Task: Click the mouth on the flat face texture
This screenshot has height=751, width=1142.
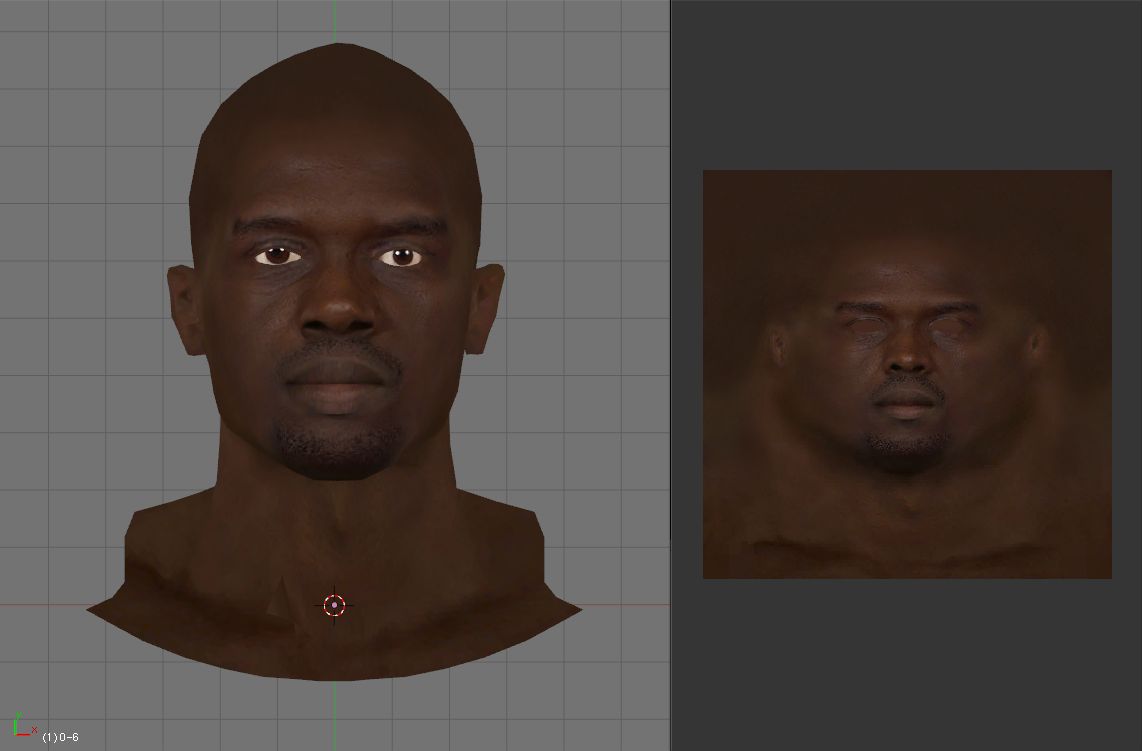Action: click(x=905, y=406)
